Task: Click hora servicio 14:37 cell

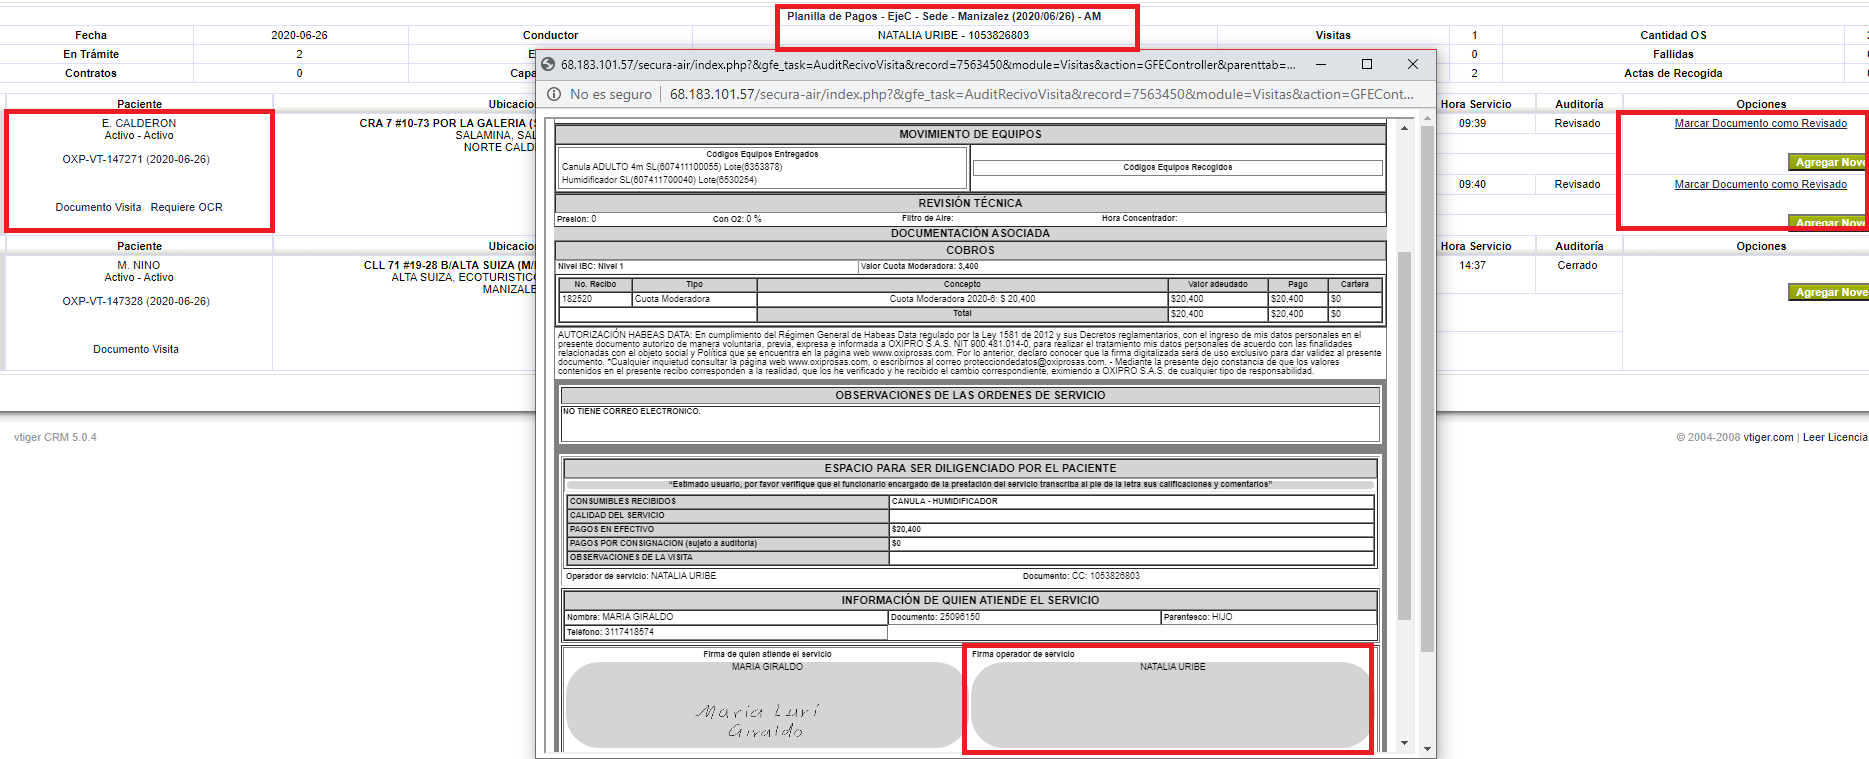Action: pyautogui.click(x=1472, y=265)
